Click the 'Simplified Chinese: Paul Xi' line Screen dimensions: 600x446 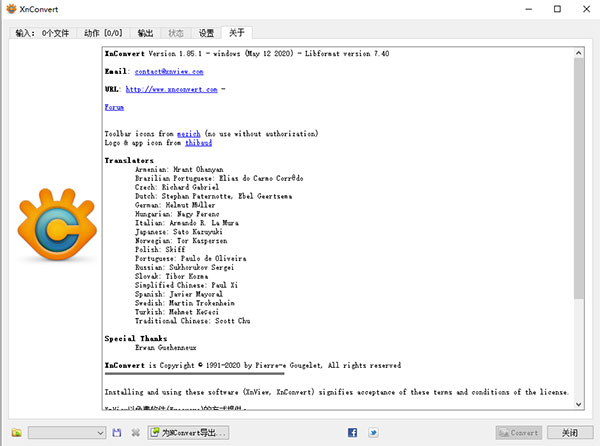[186, 285]
